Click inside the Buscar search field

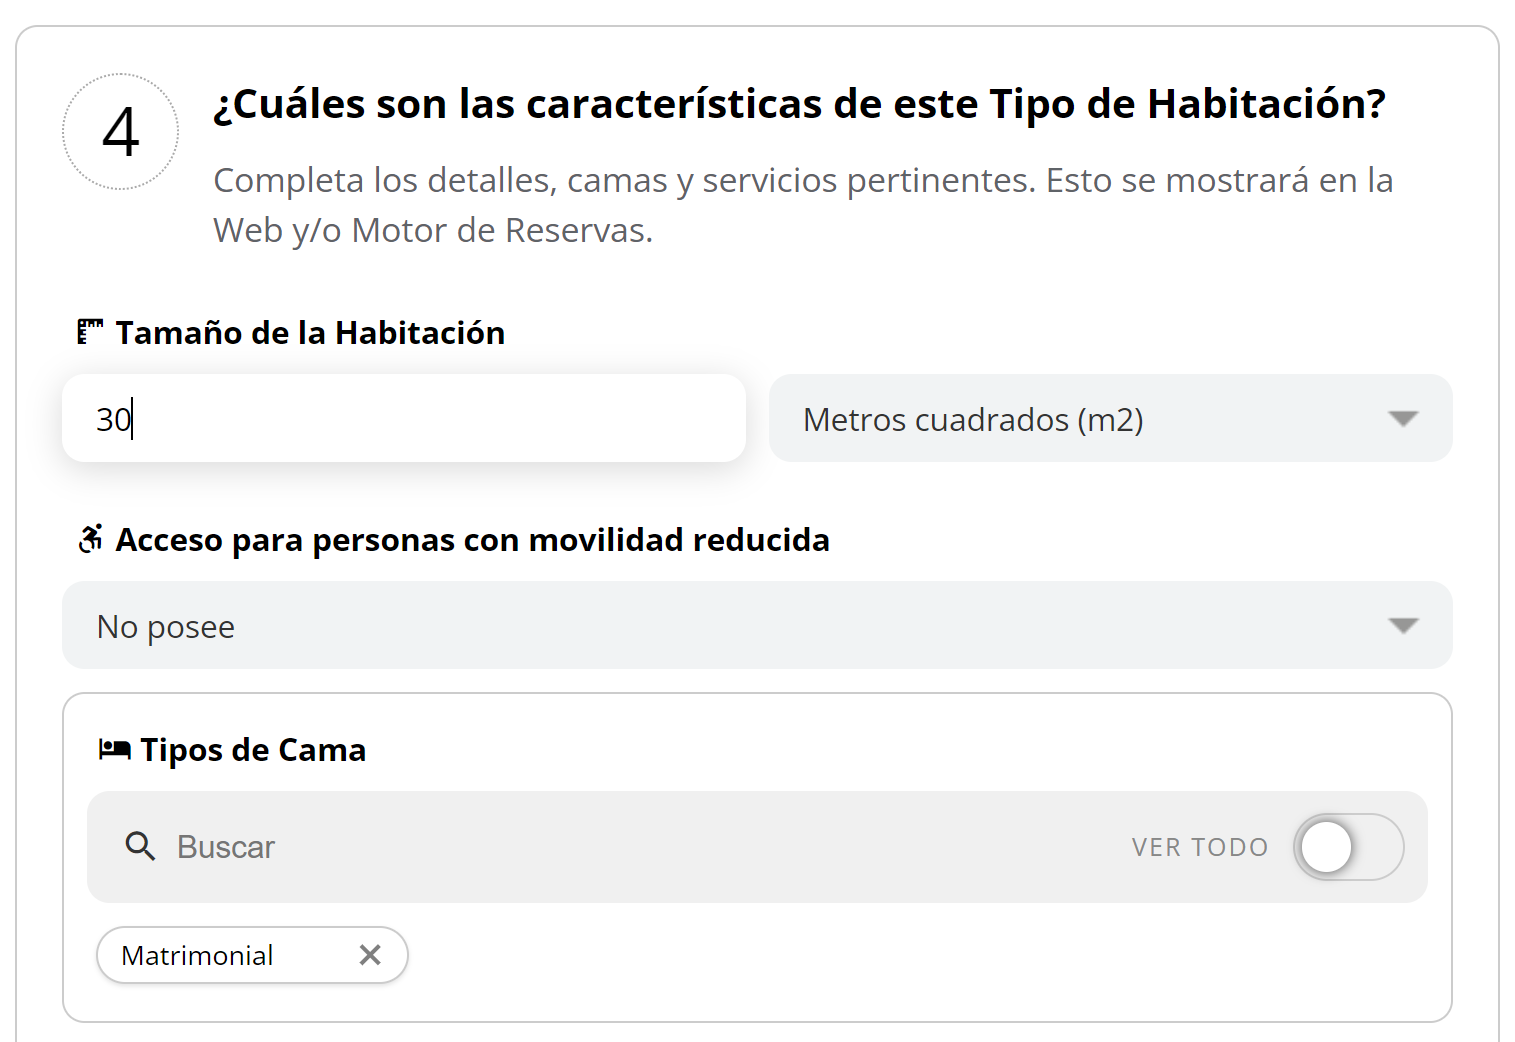[x=400, y=846]
